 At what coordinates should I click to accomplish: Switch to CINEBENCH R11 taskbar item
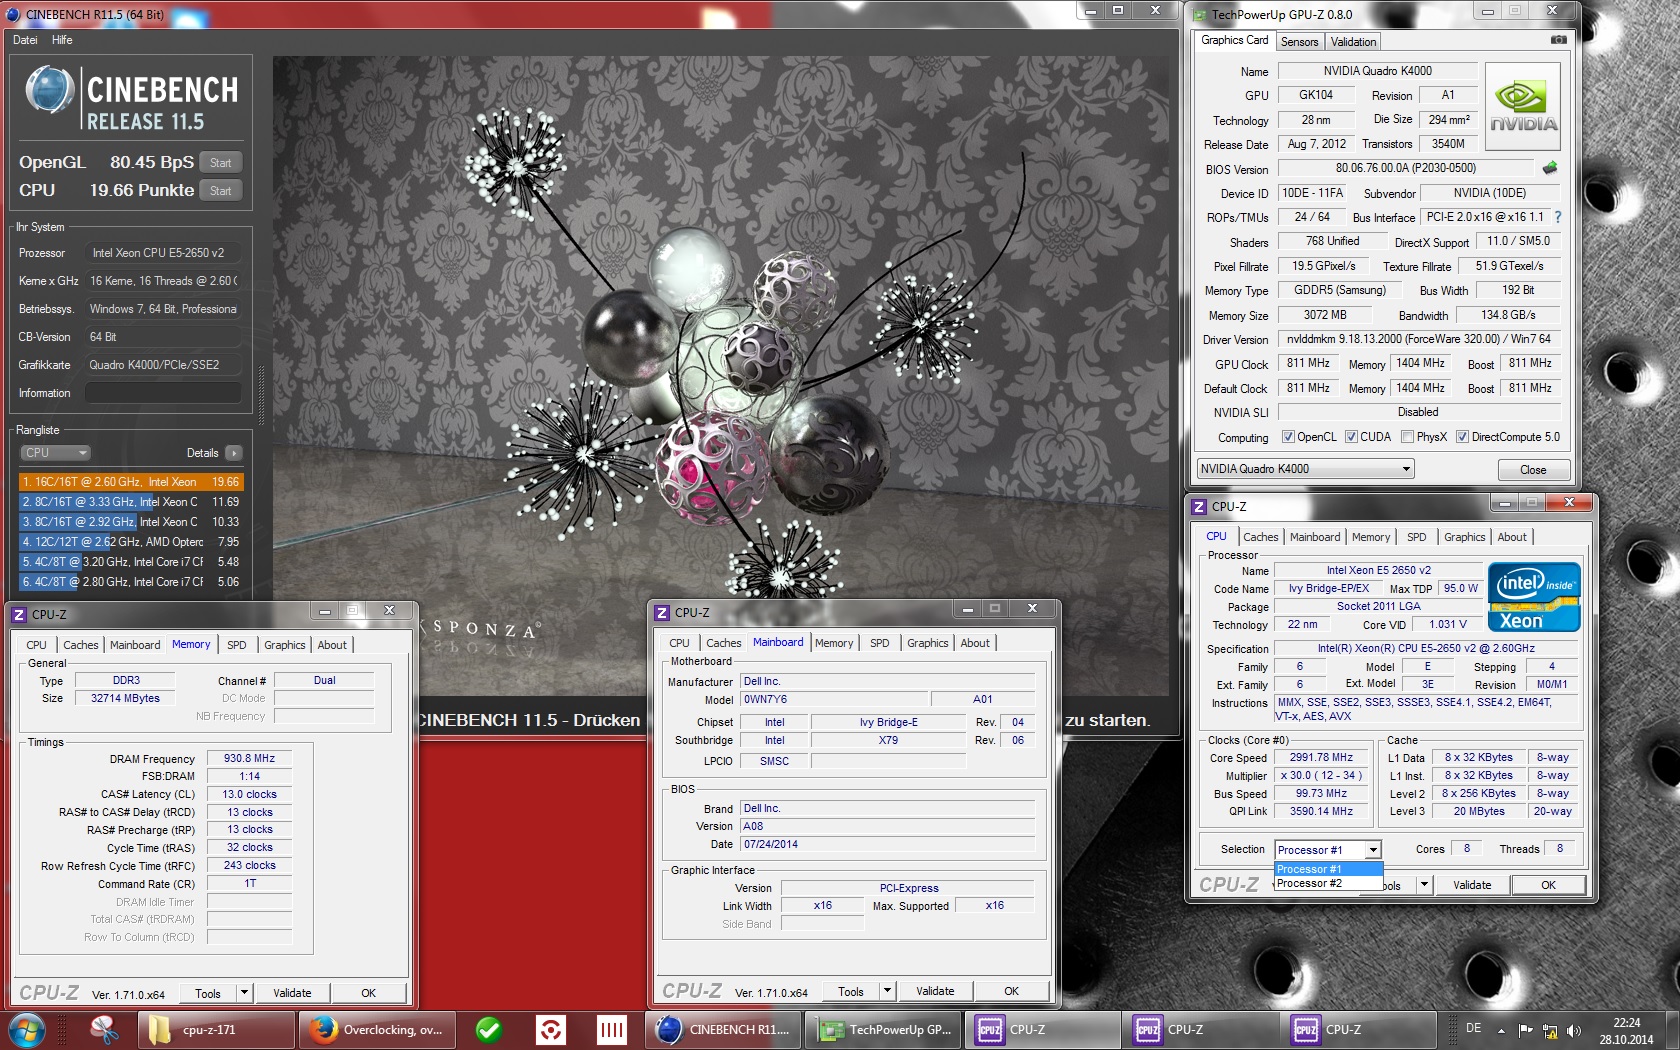724,1030
